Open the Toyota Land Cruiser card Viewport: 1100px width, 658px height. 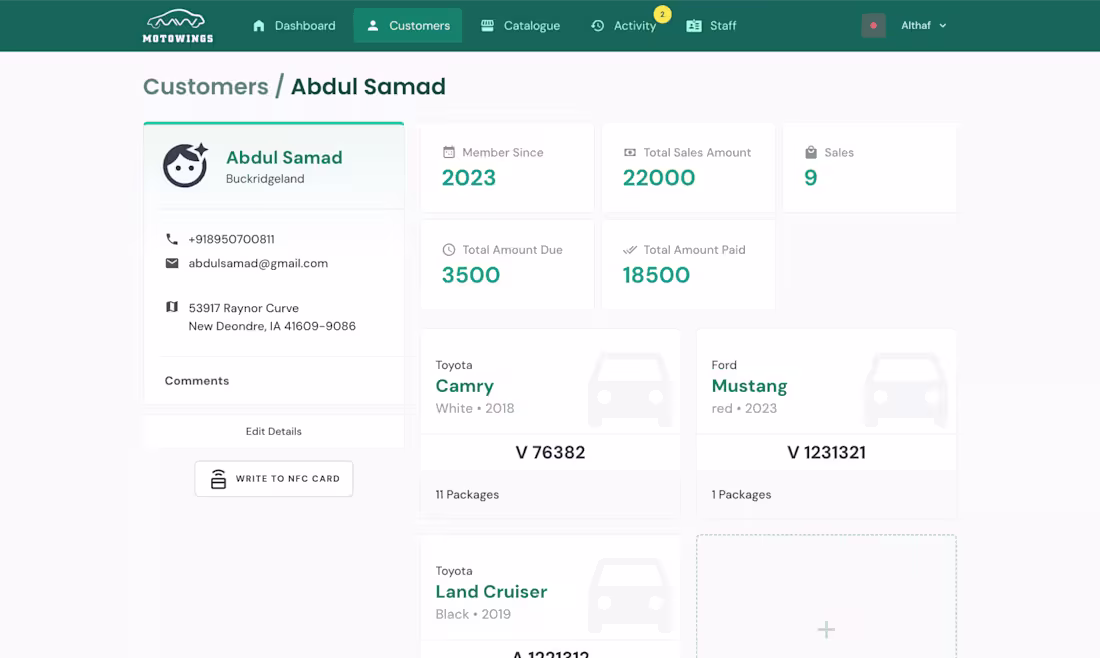(550, 596)
